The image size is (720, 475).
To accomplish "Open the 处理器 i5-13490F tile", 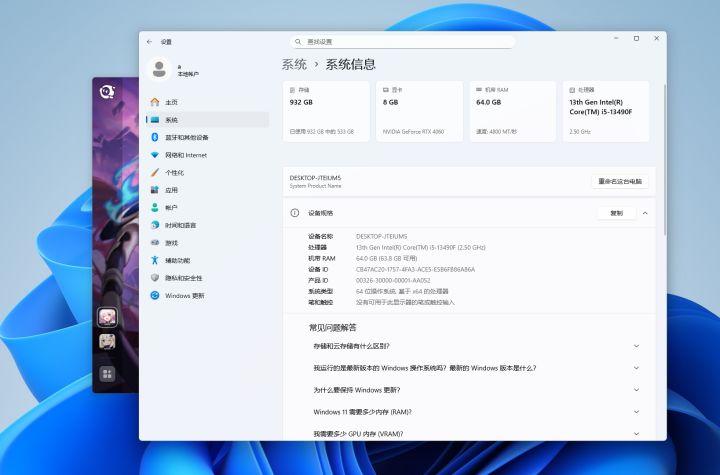I will [x=606, y=111].
